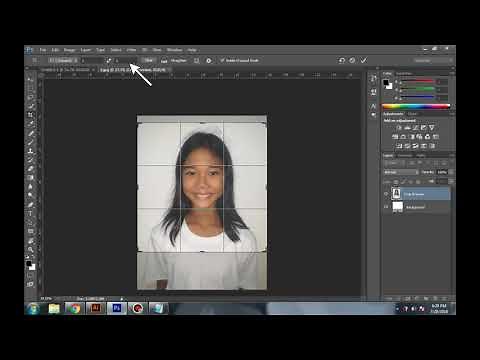Select the Crop Preview layer row
The image size is (480, 360).
point(417,194)
